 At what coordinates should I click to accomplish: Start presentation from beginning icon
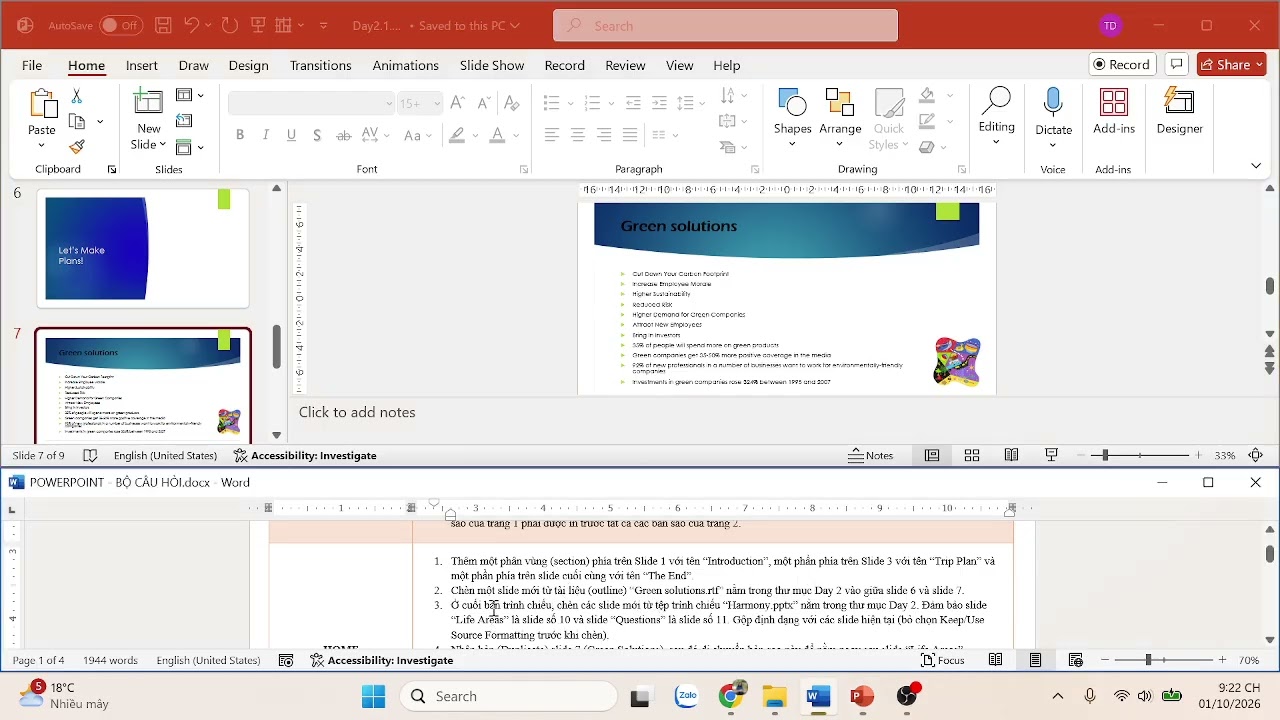(x=258, y=25)
